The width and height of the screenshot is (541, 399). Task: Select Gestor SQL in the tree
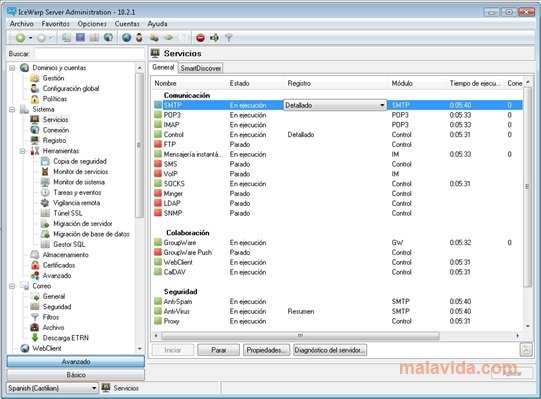(69, 244)
